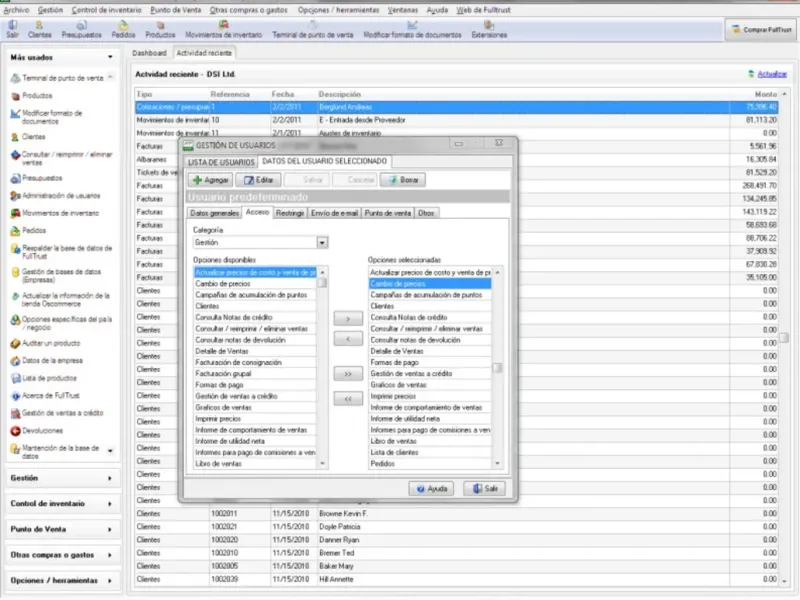This screenshot has width=800, height=600.
Task: Expand Opciones / herramientas sidebar section
Action: coord(62,580)
